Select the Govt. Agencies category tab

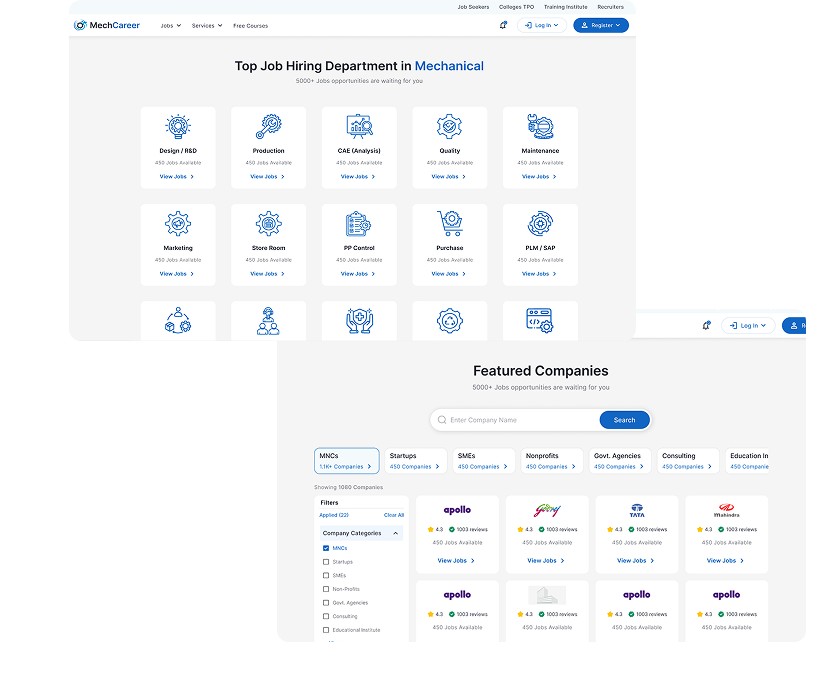click(x=620, y=461)
